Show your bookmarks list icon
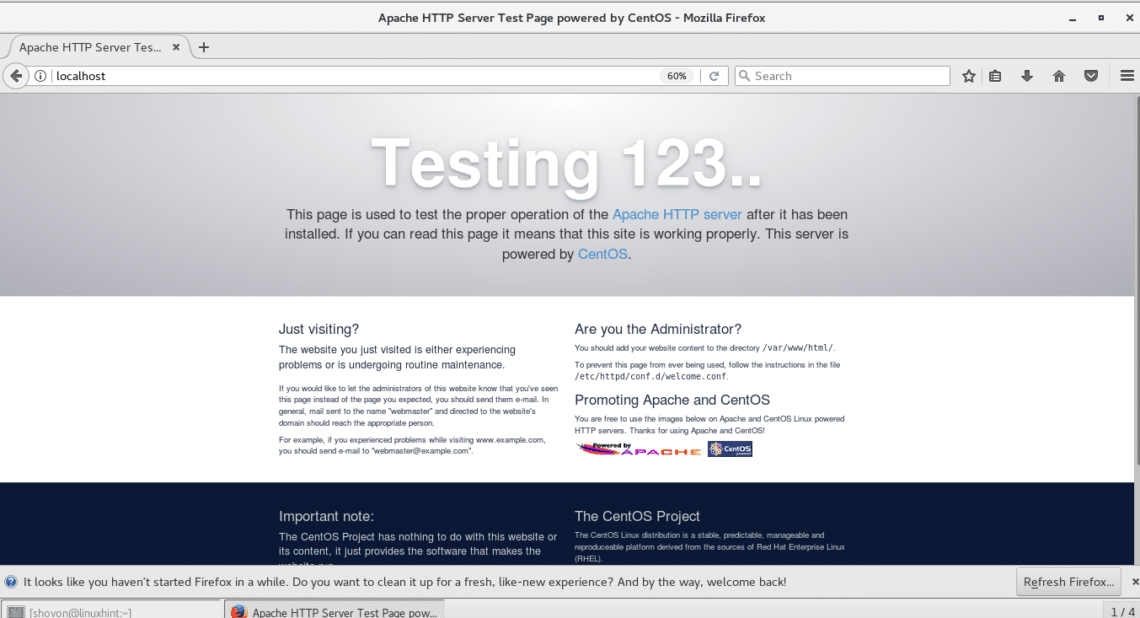Viewport: 1140px width, 618px height. point(995,76)
